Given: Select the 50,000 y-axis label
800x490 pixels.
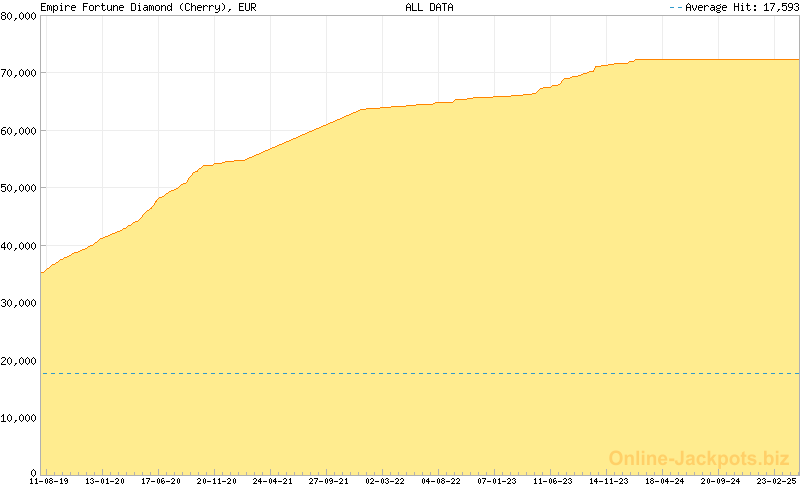Looking at the screenshot, I should click(x=18, y=188).
